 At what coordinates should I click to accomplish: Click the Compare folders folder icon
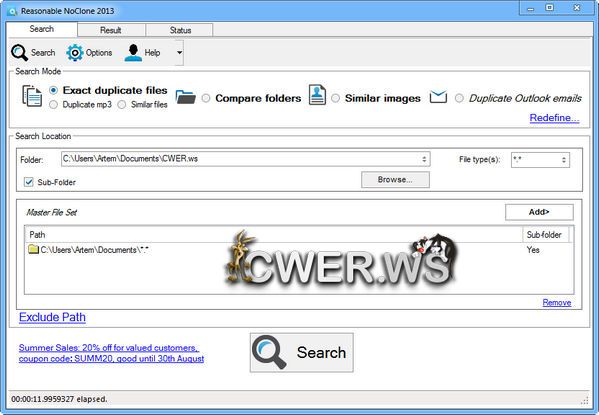point(186,97)
